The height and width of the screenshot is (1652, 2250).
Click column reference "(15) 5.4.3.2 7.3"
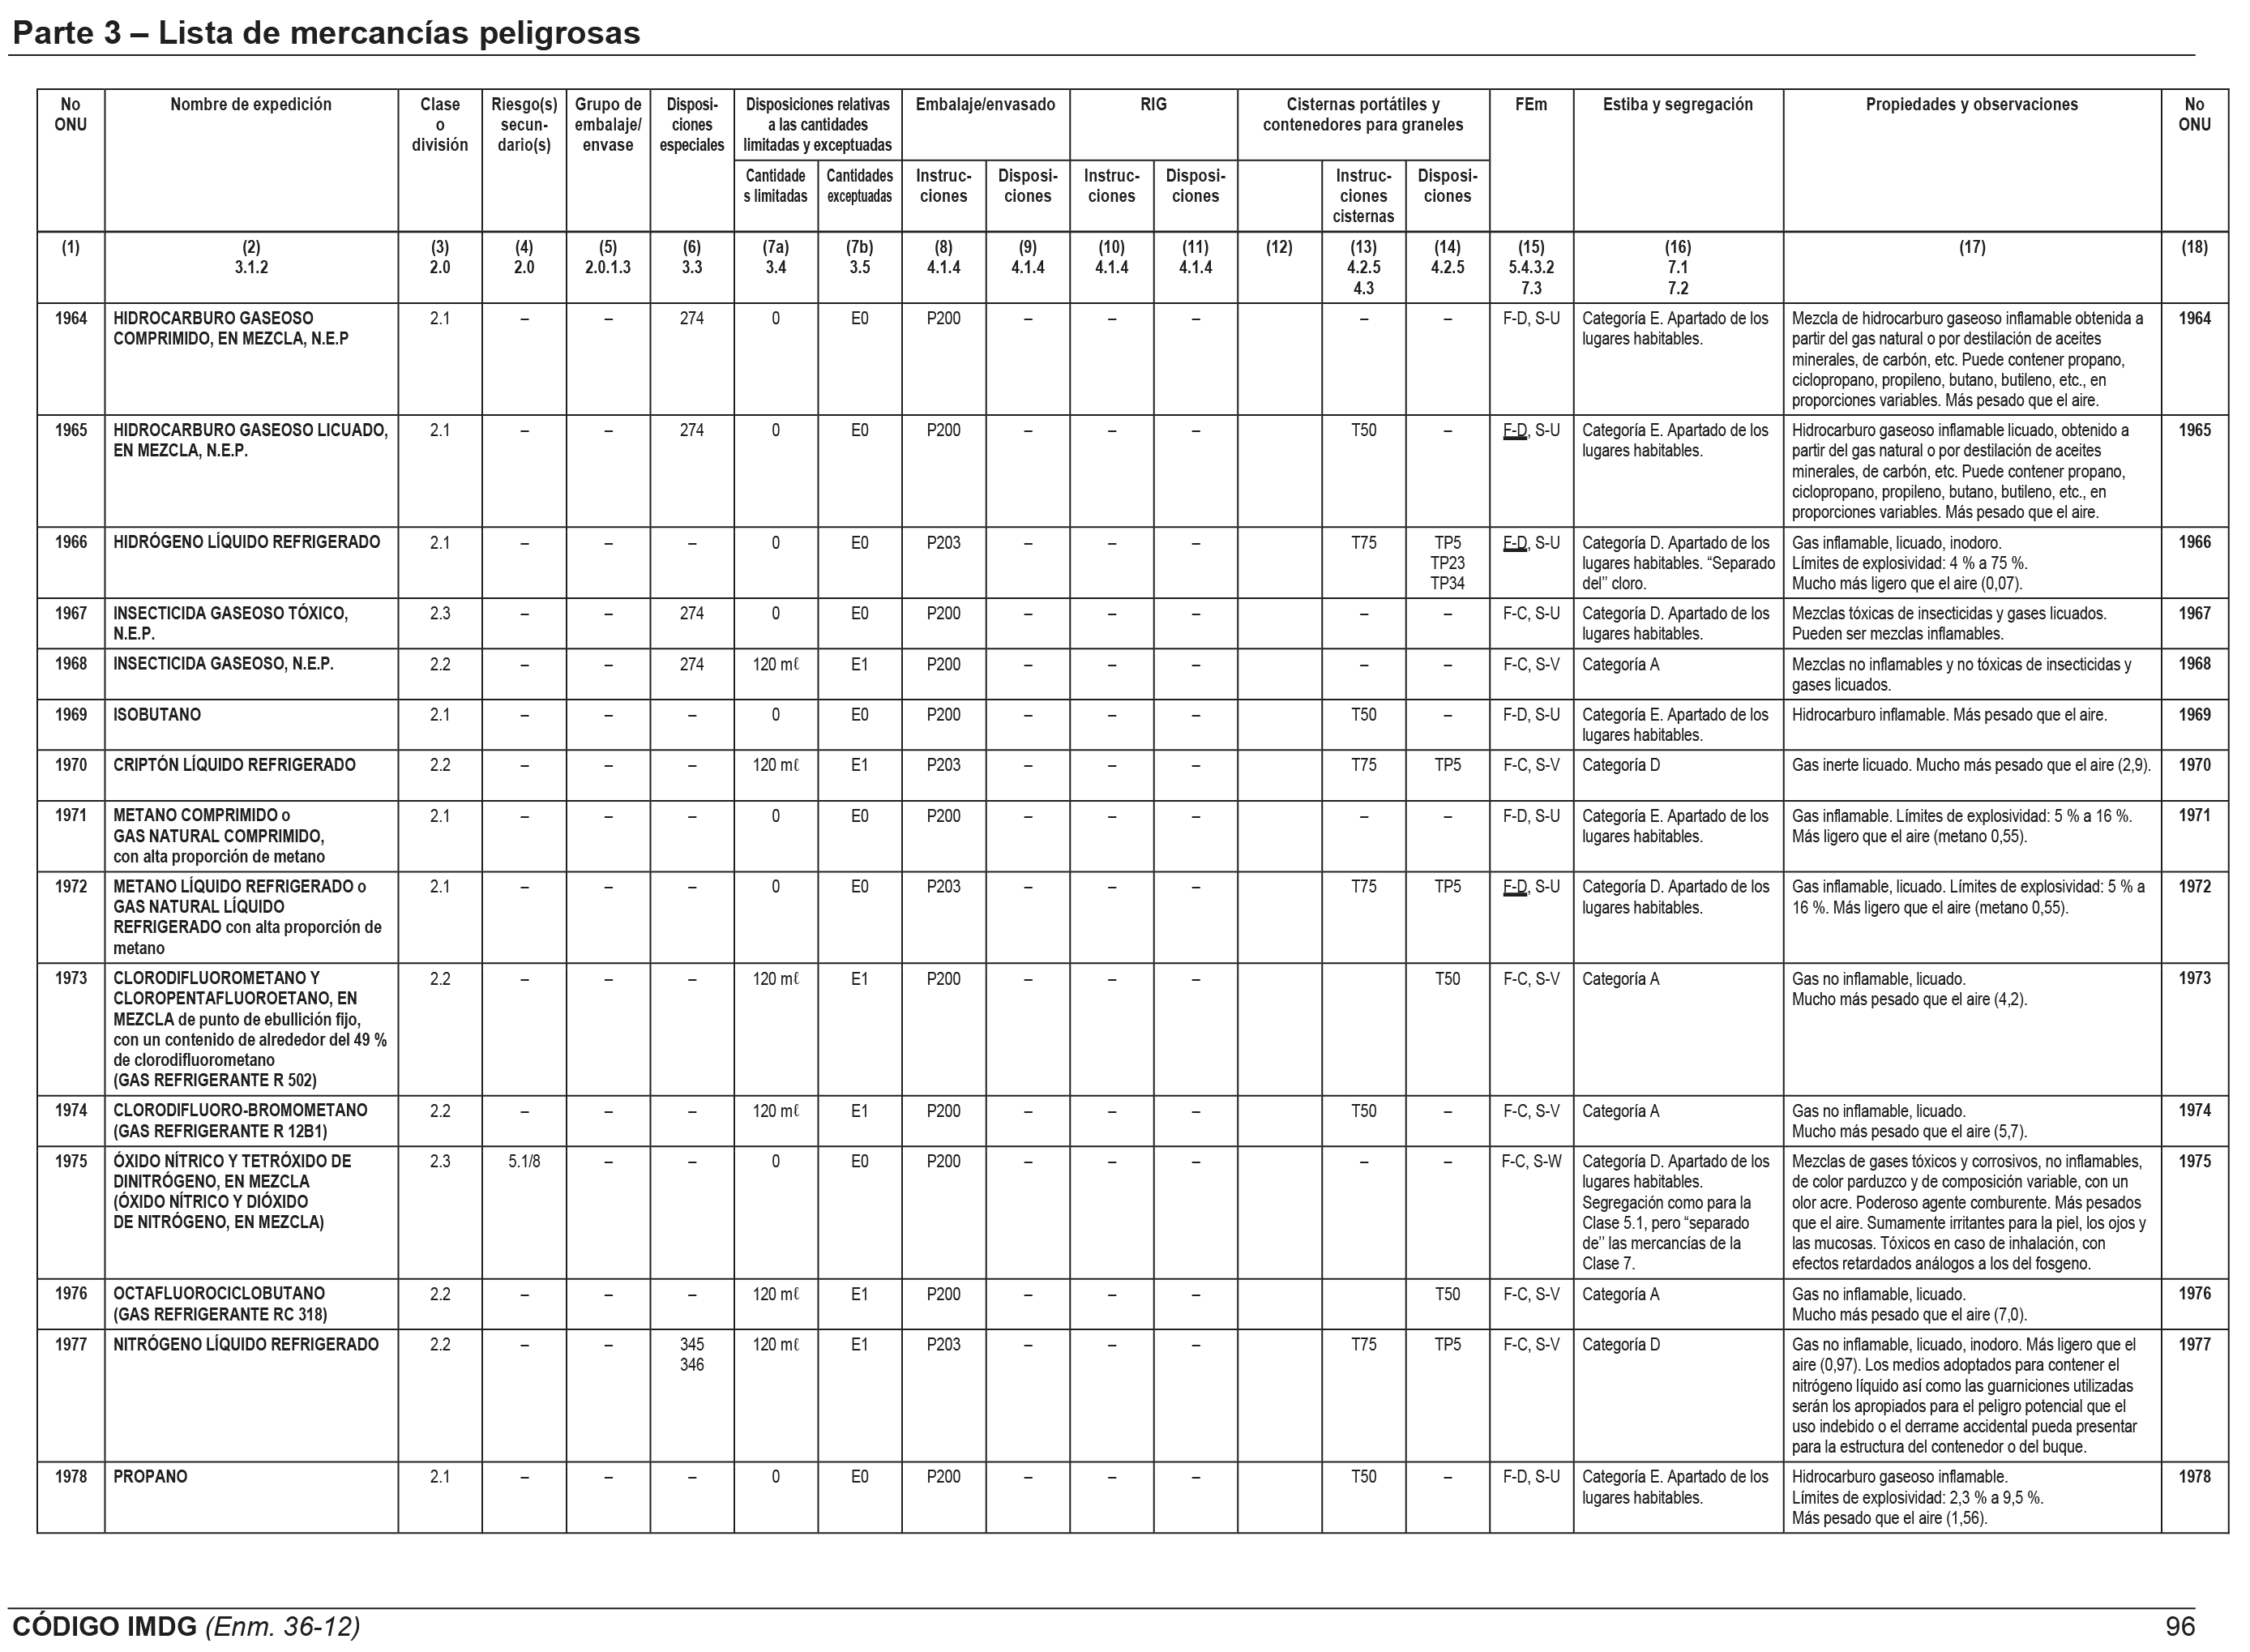click(x=1531, y=267)
